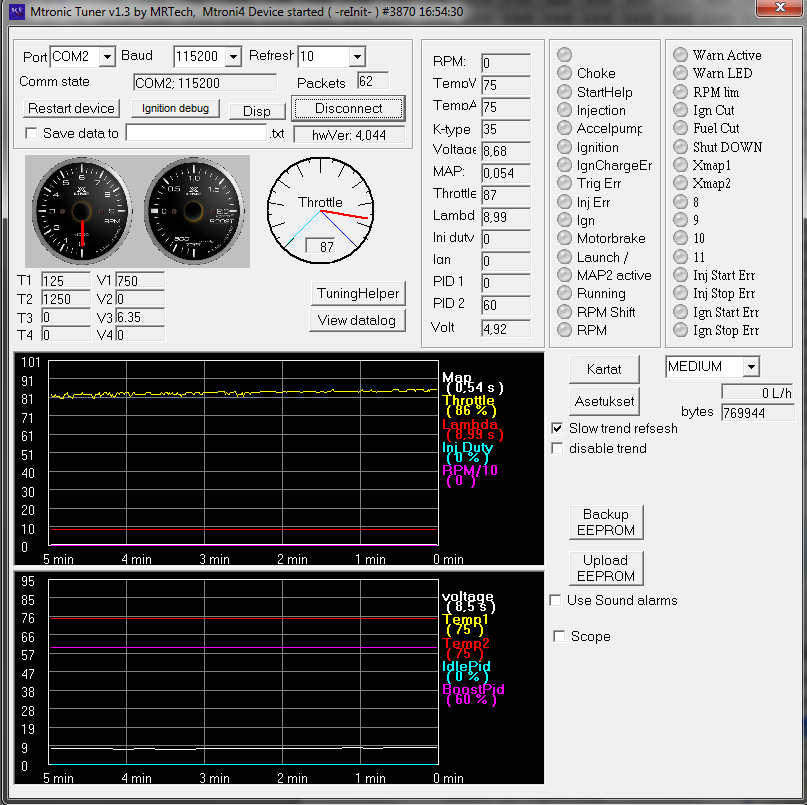807x805 pixels.
Task: Open the MEDIUM selection dropdown
Action: tap(751, 366)
